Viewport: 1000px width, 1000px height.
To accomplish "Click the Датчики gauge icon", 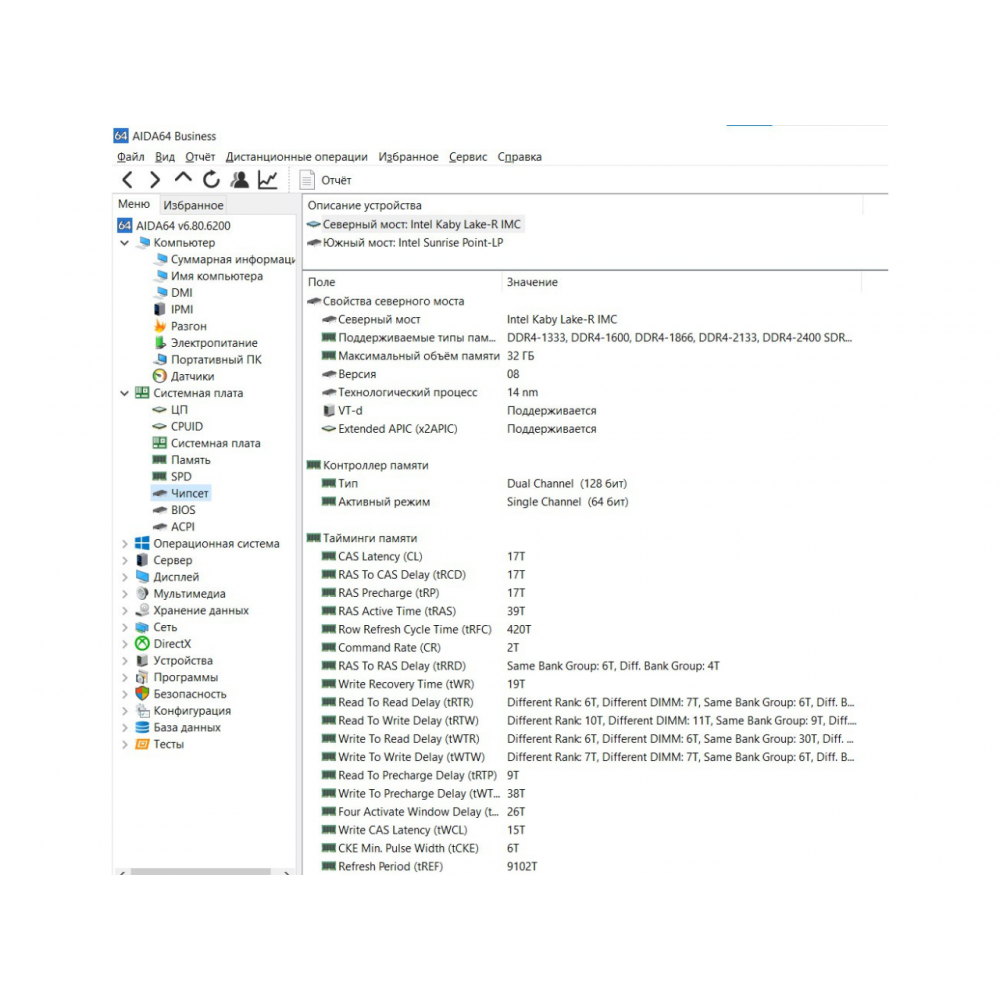I will point(160,376).
